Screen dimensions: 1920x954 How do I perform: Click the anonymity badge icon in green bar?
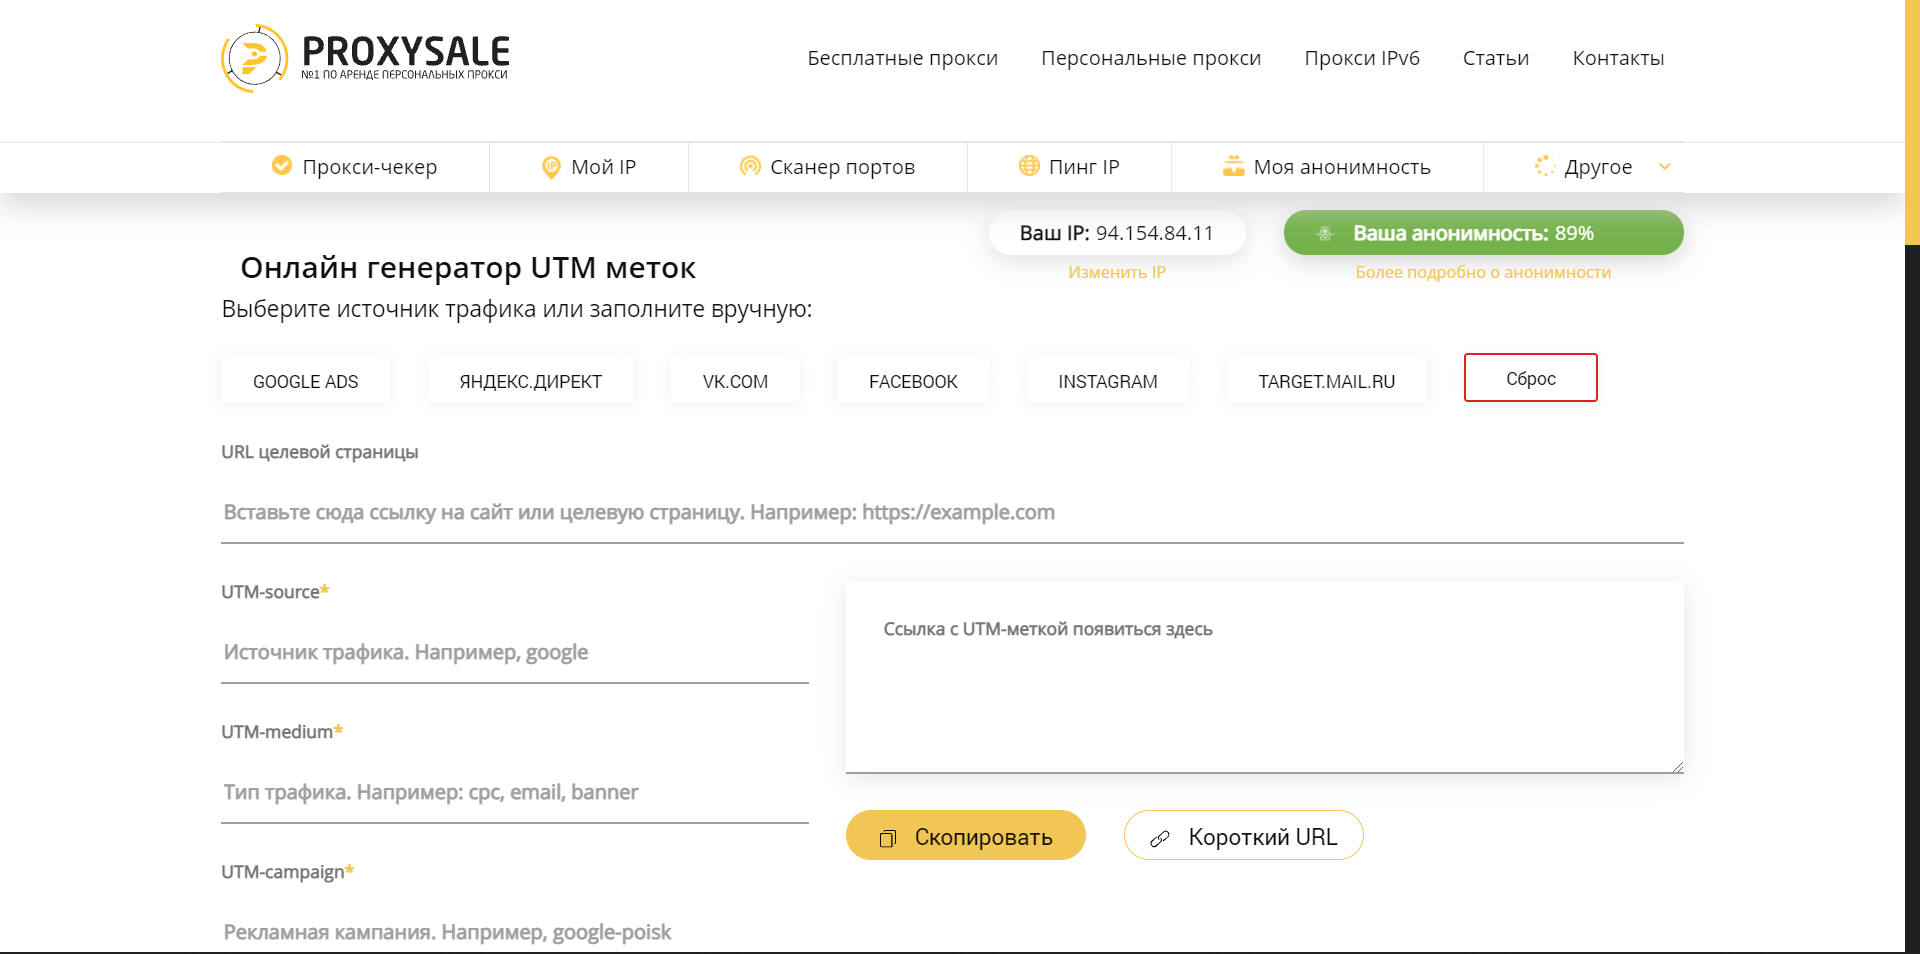1325,233
